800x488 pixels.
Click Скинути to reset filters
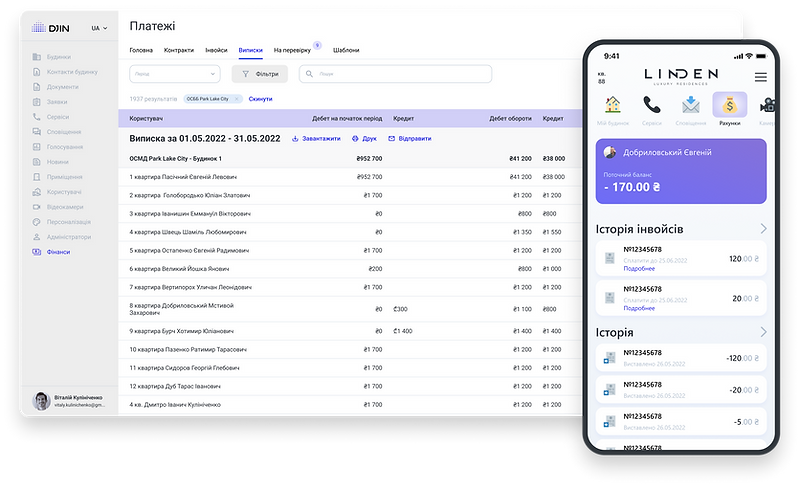260,99
